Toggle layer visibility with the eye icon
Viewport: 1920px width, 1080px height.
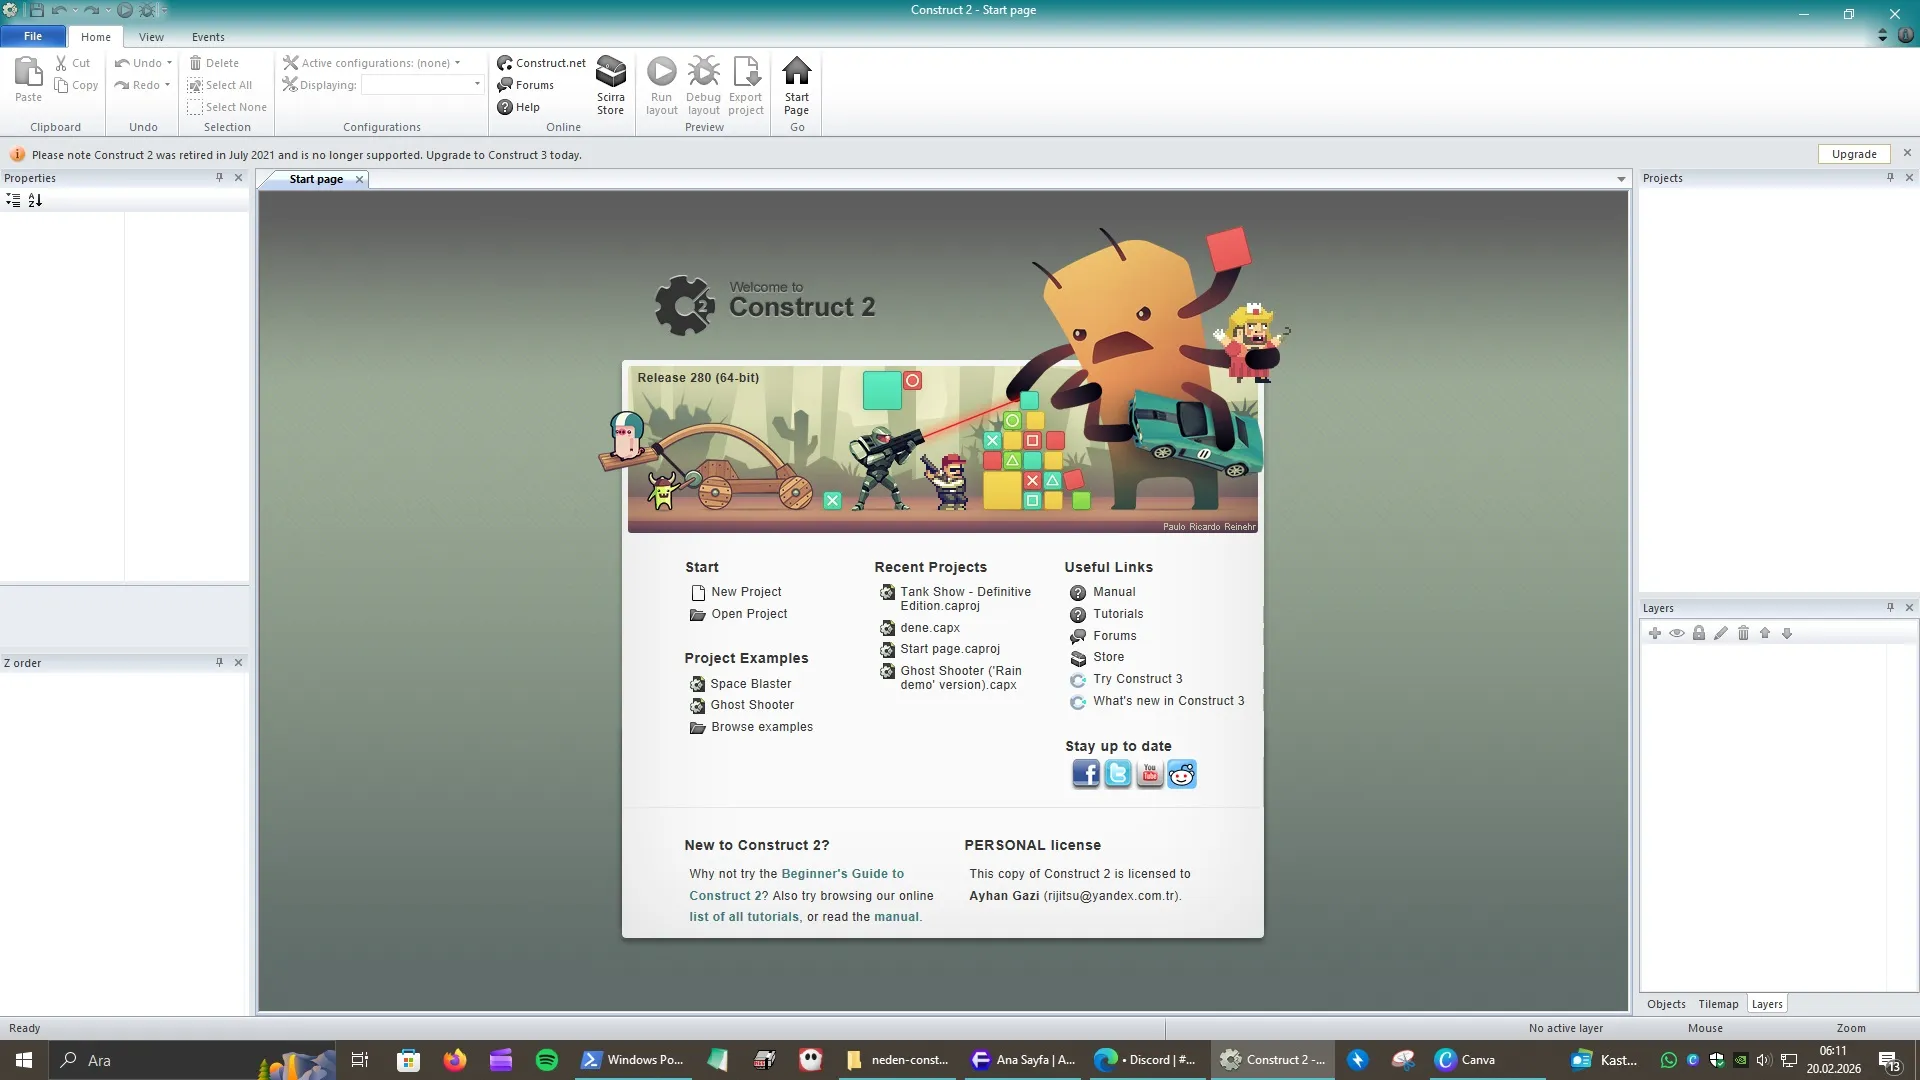coord(1677,633)
